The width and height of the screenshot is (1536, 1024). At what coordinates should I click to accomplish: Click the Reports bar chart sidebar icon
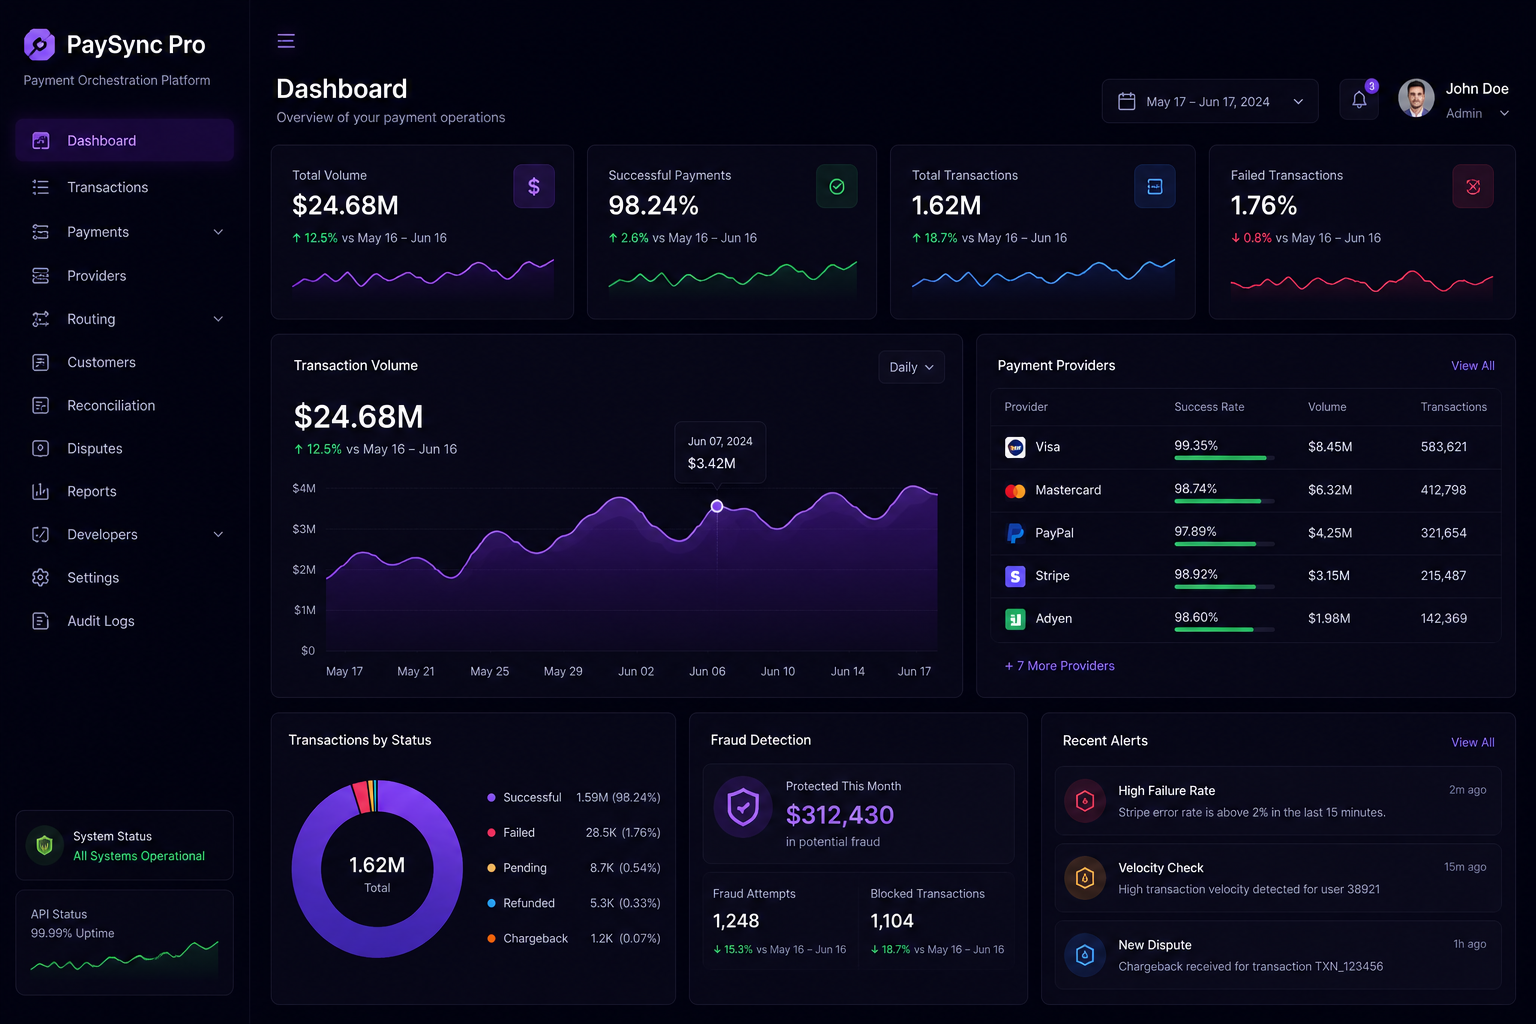[x=40, y=491]
